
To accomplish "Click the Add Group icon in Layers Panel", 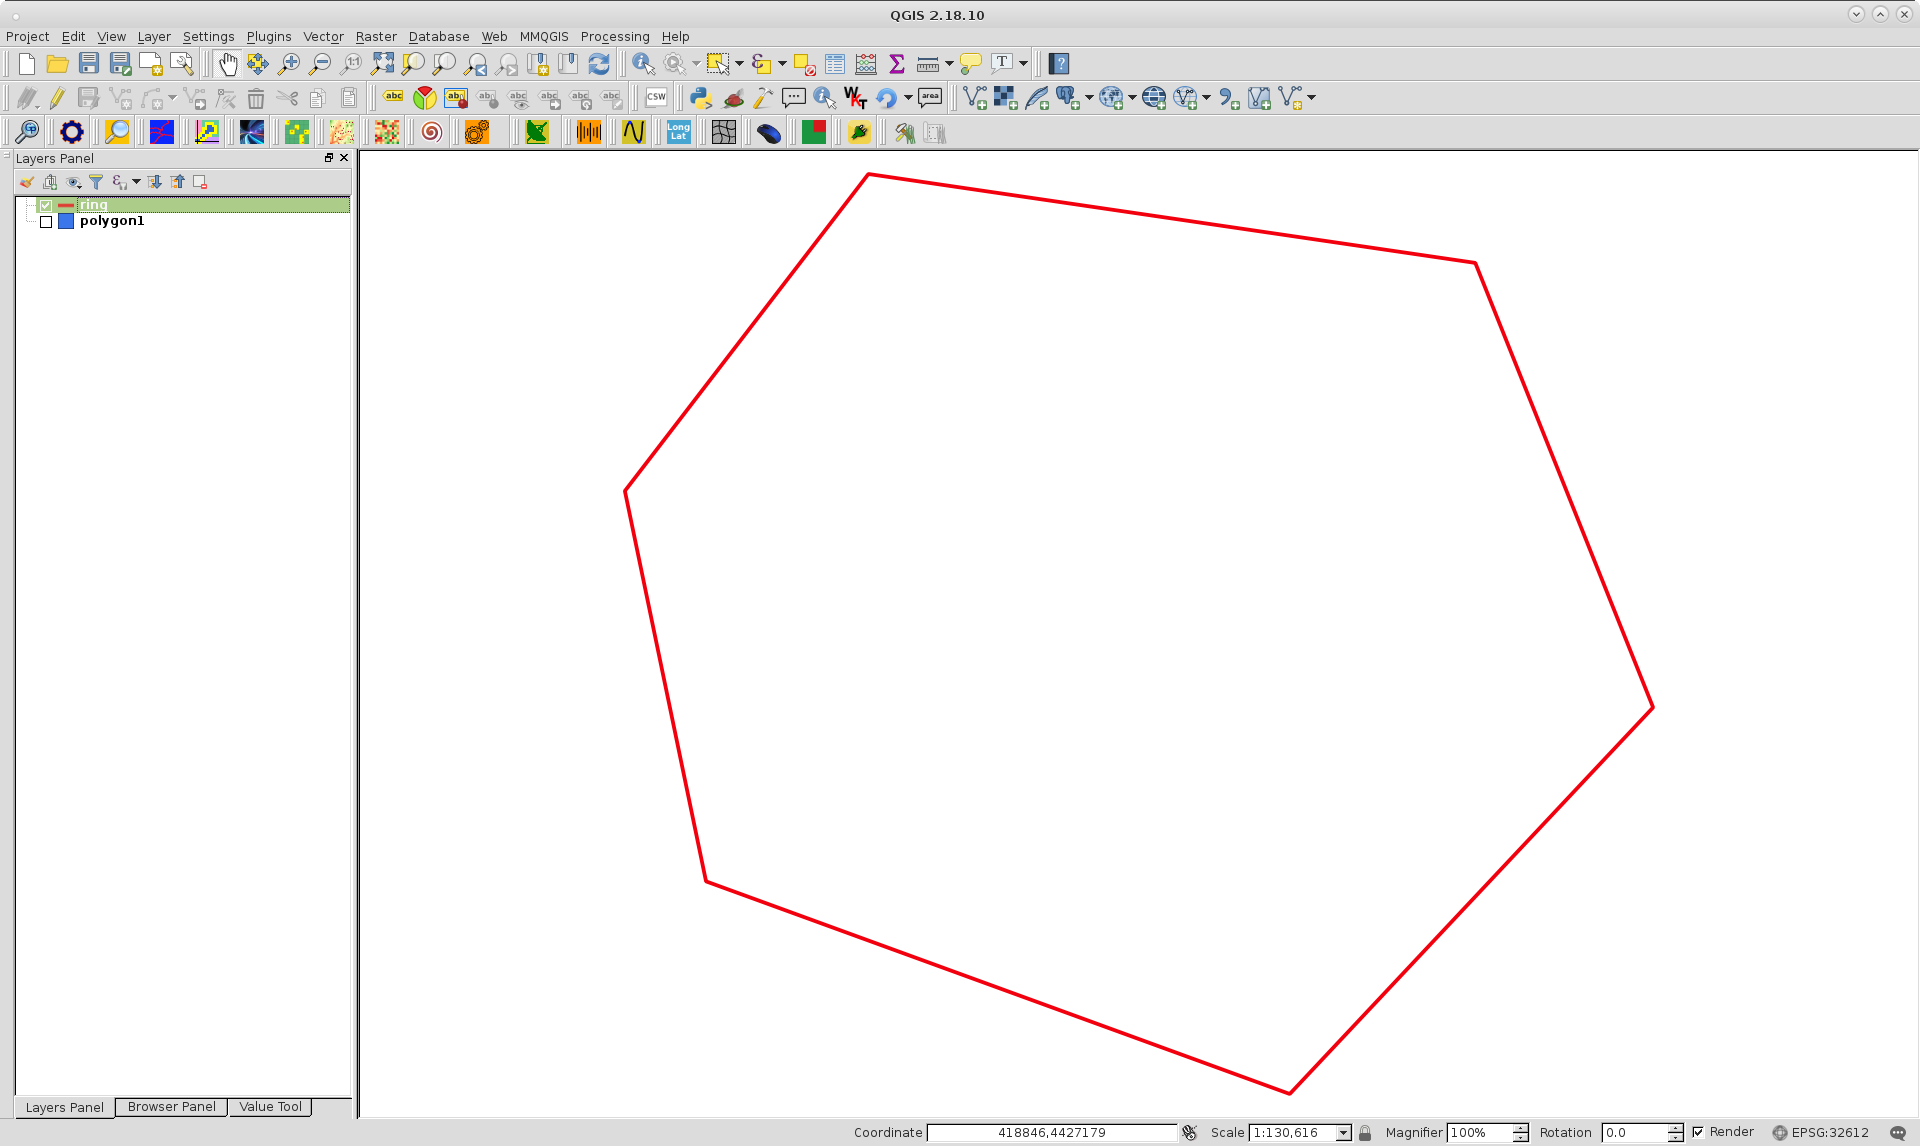I will tap(50, 182).
